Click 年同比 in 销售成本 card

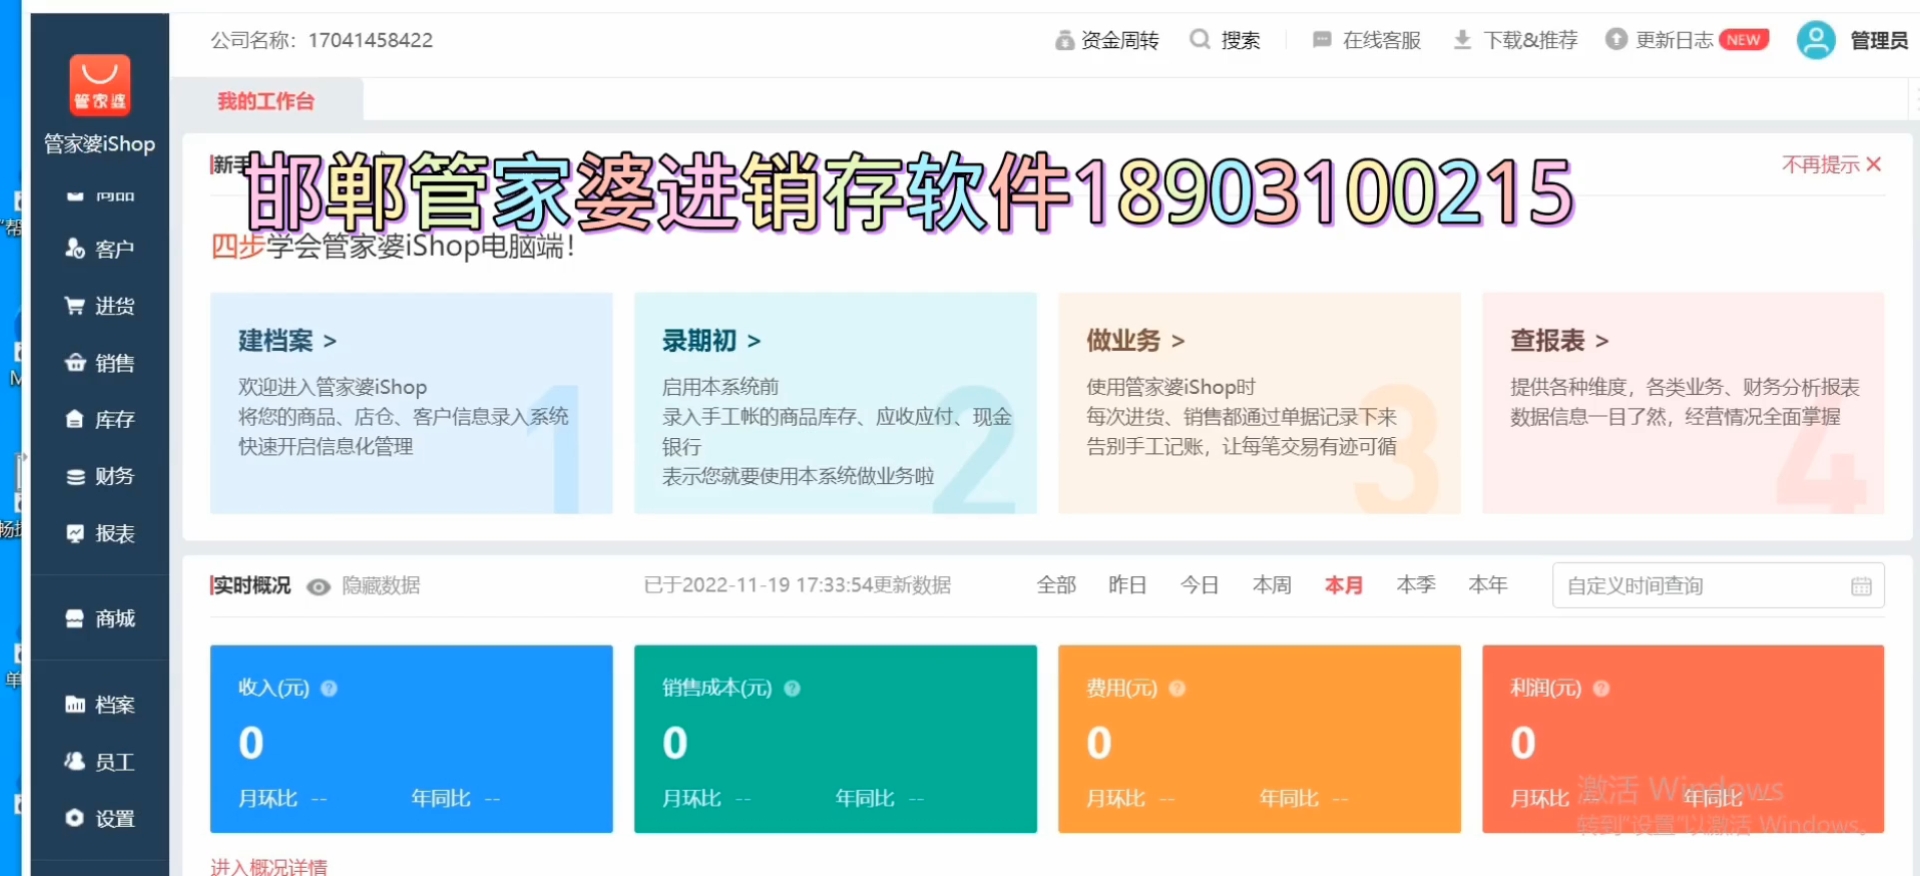pyautogui.click(x=865, y=798)
